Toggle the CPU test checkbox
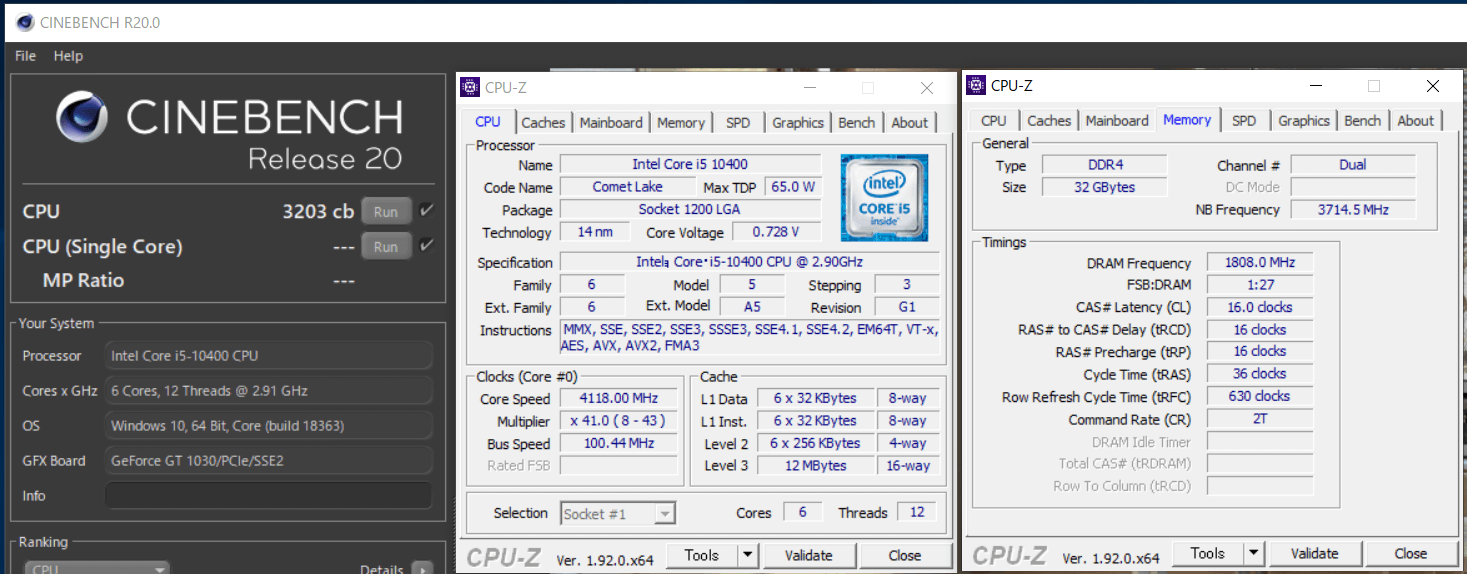1467x574 pixels. [x=427, y=211]
